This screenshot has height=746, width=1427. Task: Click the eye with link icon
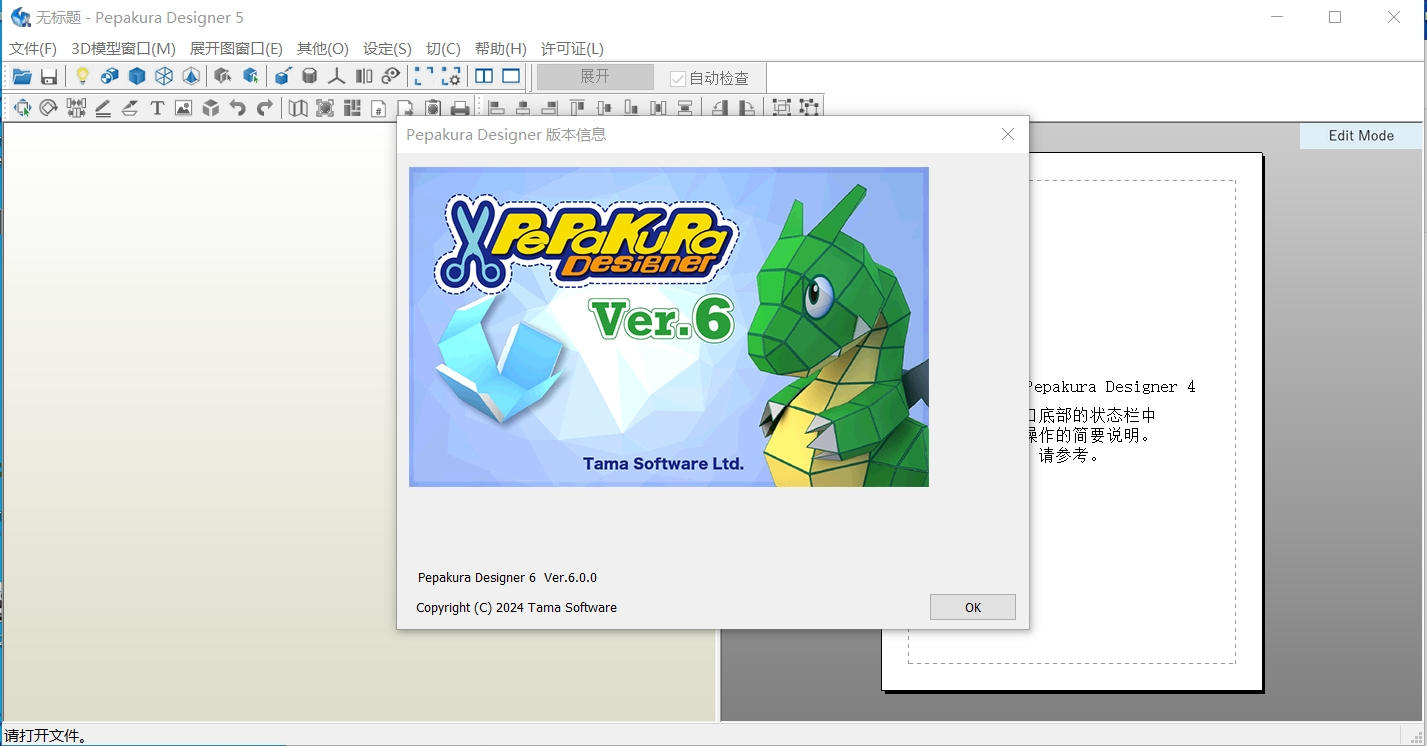click(x=391, y=77)
